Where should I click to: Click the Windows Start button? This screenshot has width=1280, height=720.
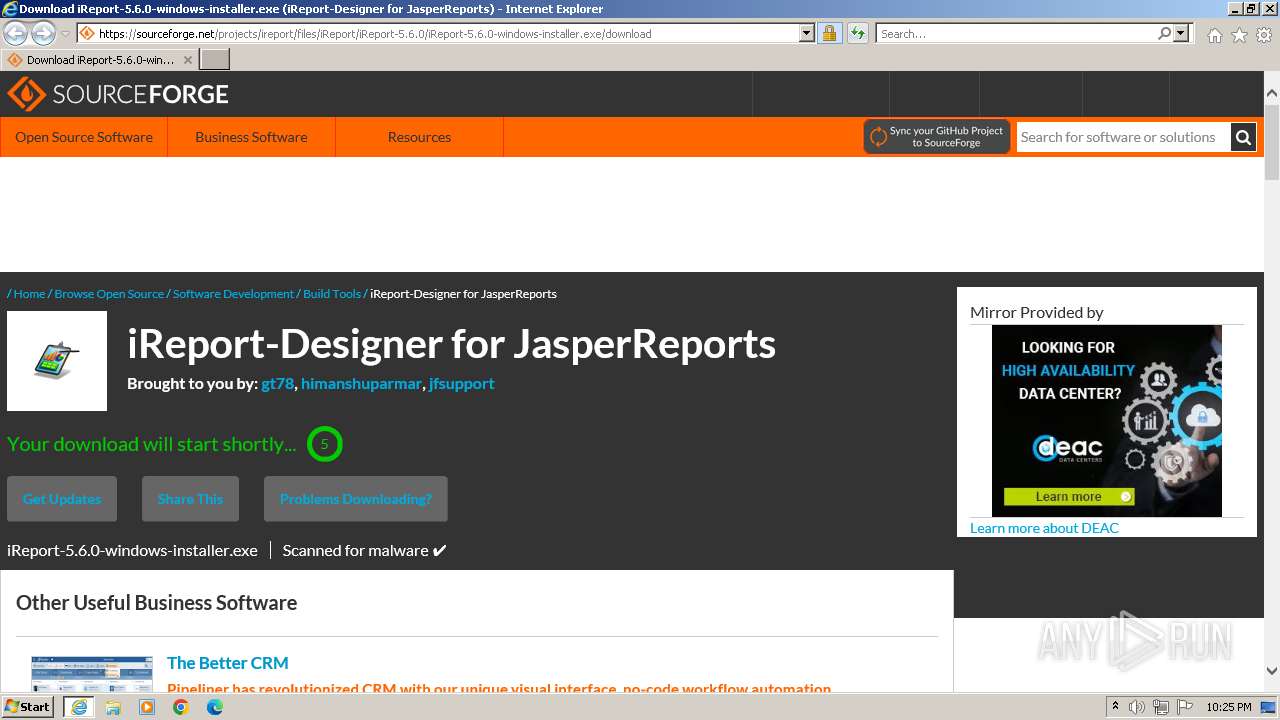28,707
